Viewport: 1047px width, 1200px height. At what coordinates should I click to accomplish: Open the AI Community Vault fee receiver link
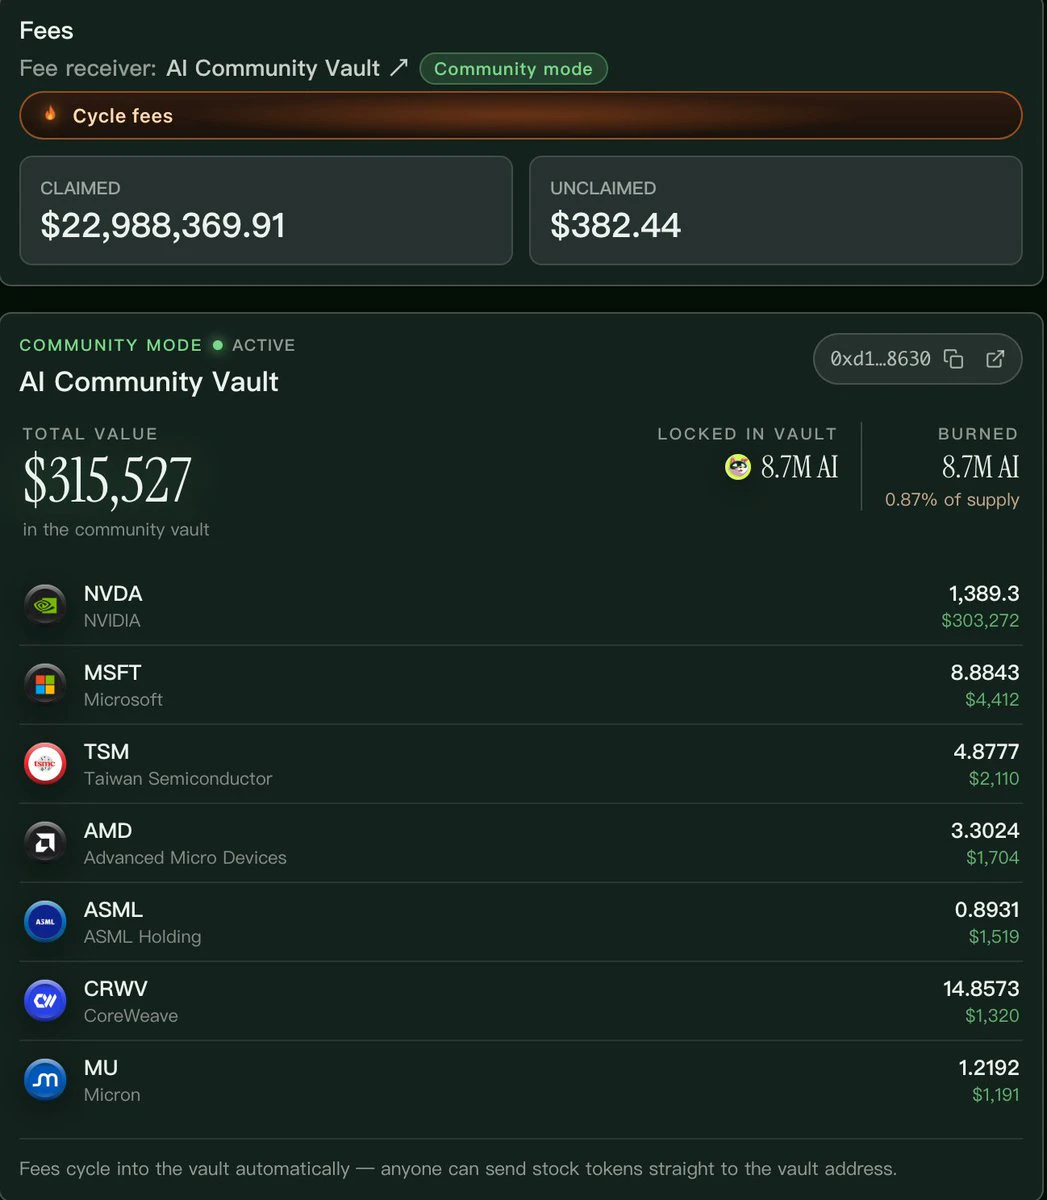click(287, 68)
